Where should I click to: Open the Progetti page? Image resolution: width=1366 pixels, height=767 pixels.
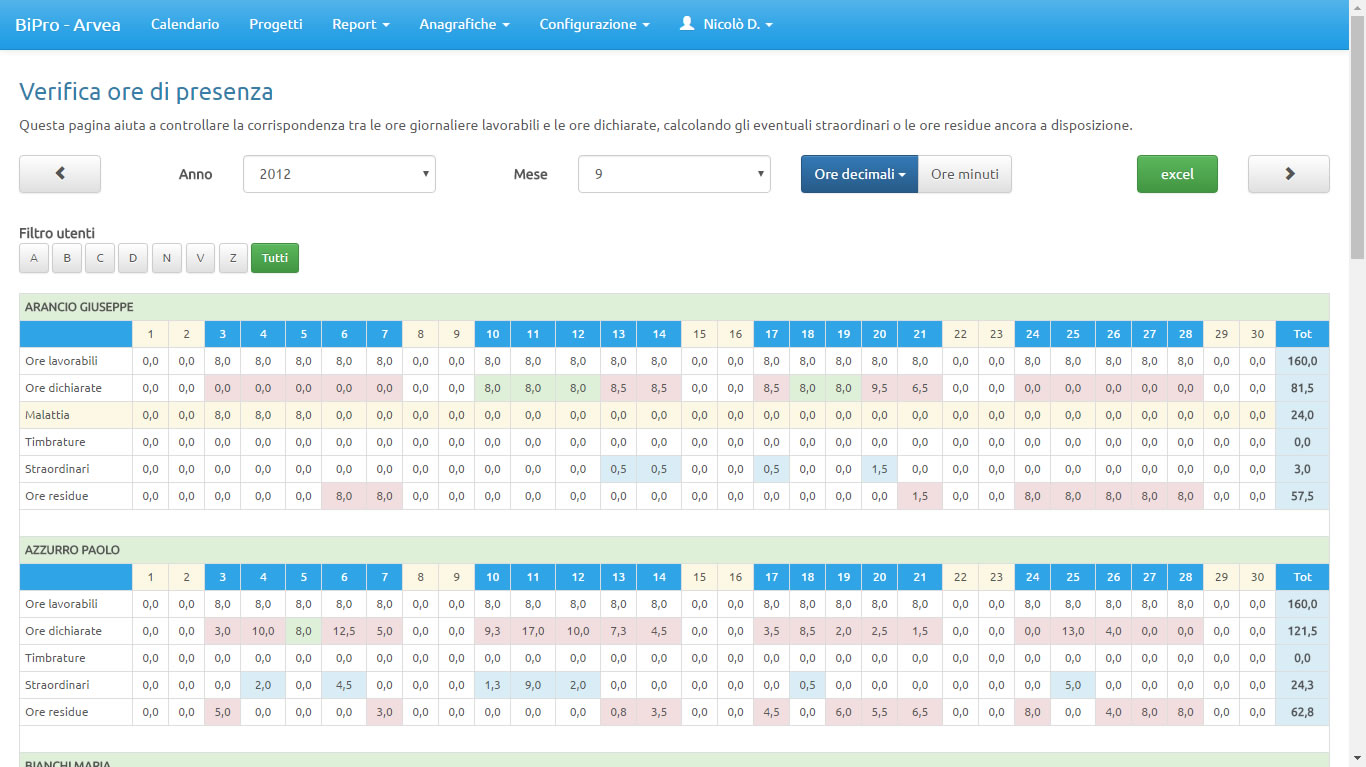[276, 24]
